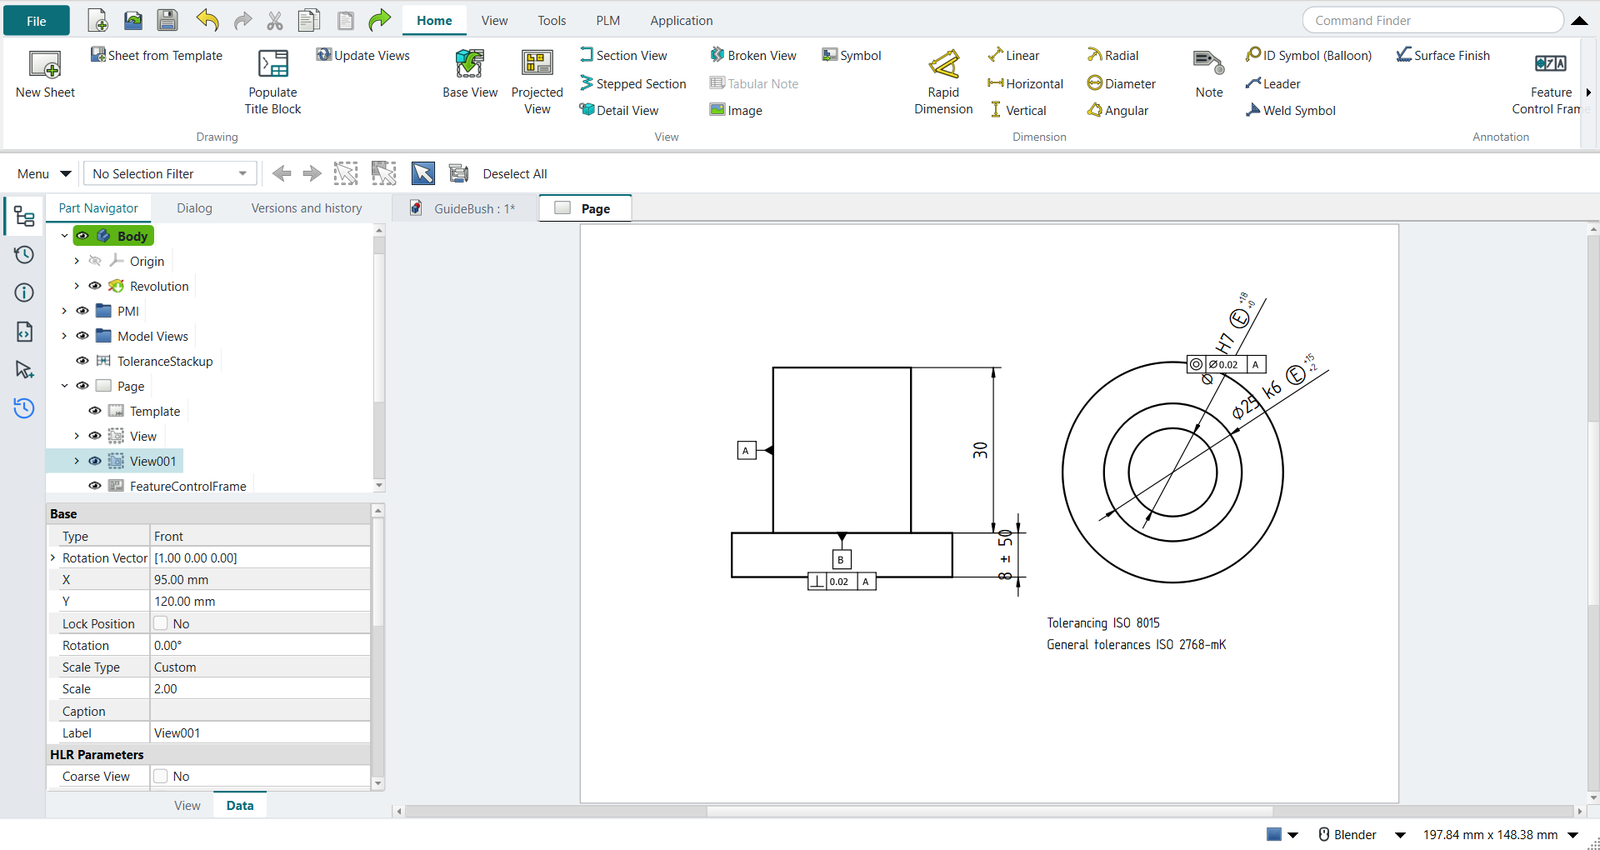The image size is (1600, 850).
Task: Insert a Weld Symbol
Action: [1290, 110]
